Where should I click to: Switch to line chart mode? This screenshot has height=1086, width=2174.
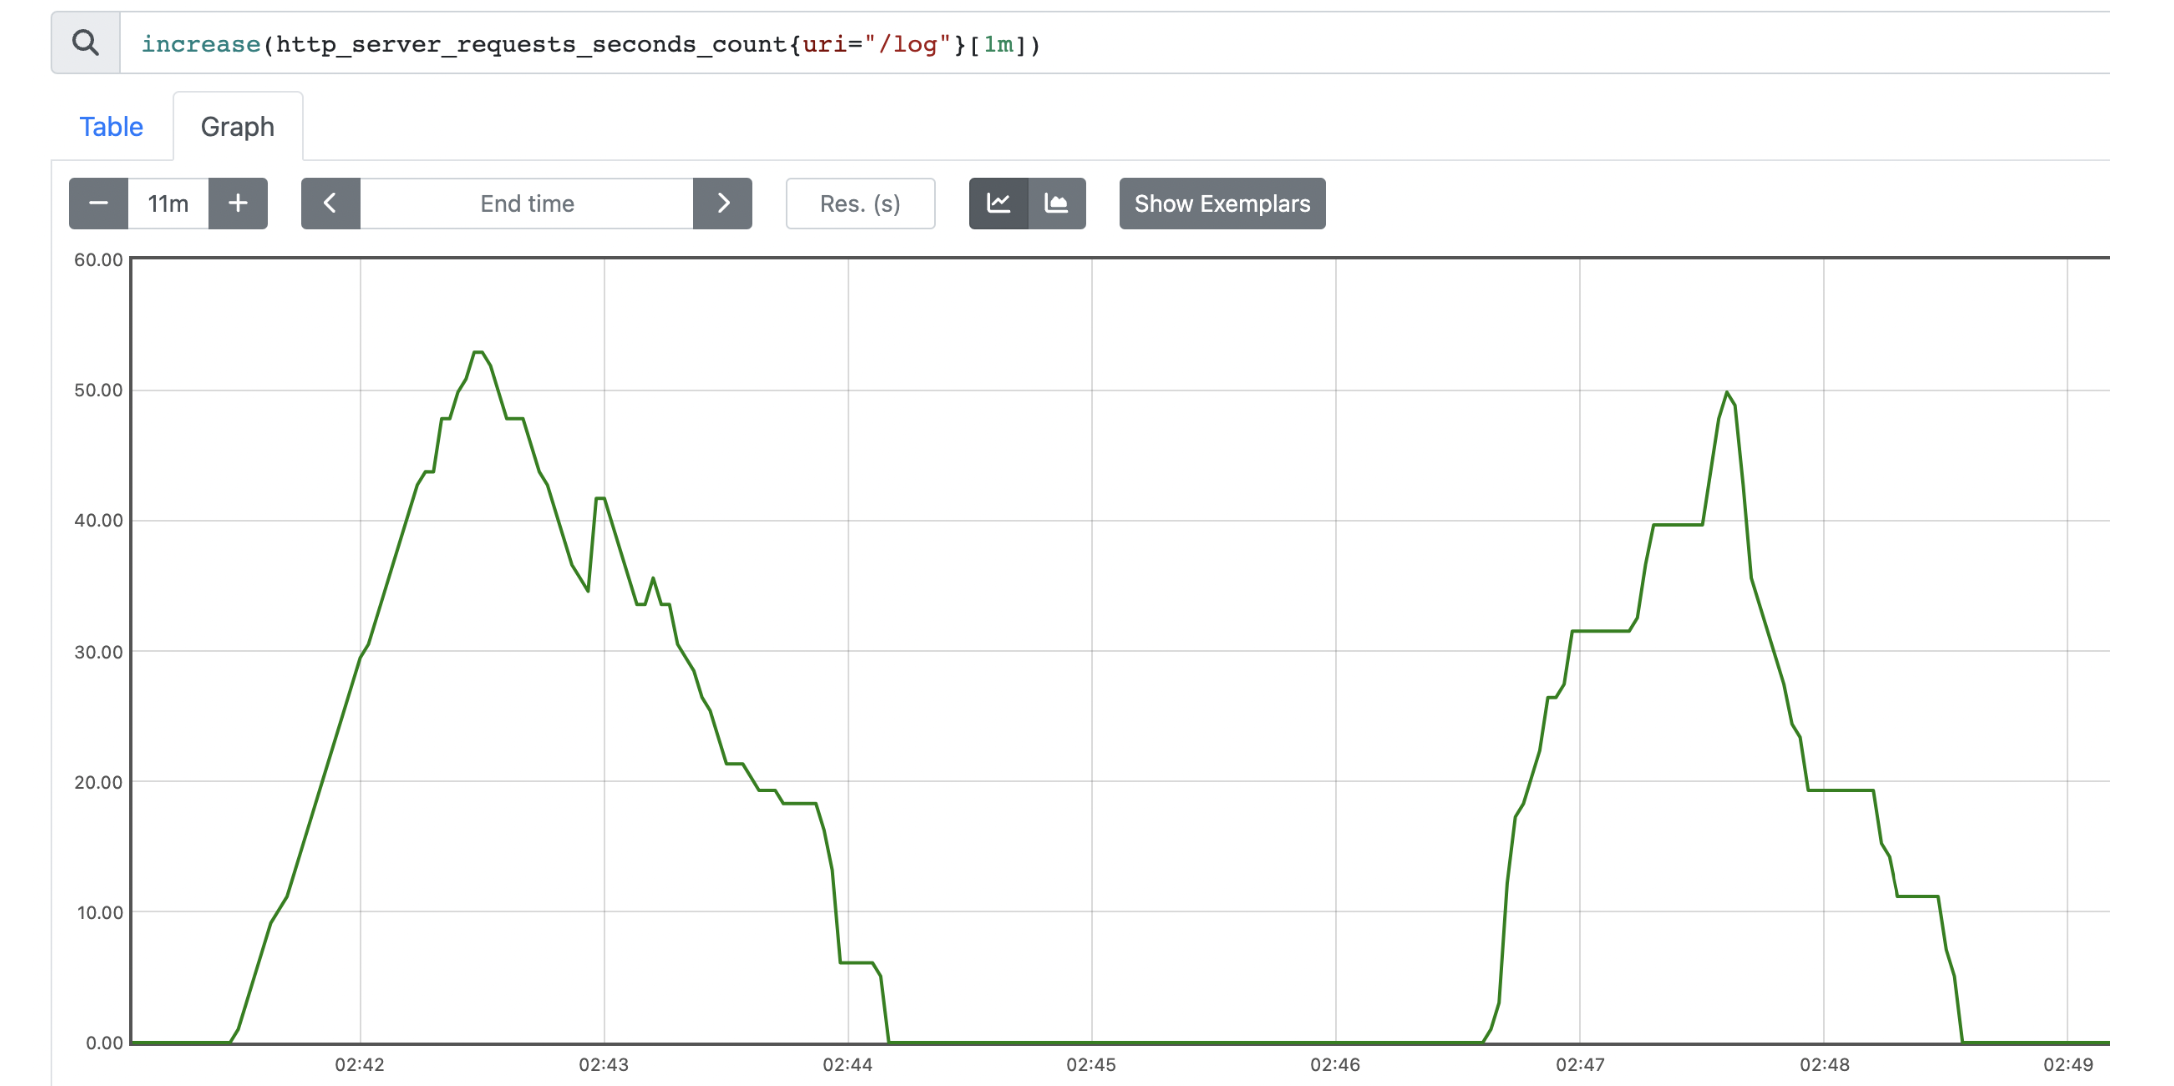998,204
